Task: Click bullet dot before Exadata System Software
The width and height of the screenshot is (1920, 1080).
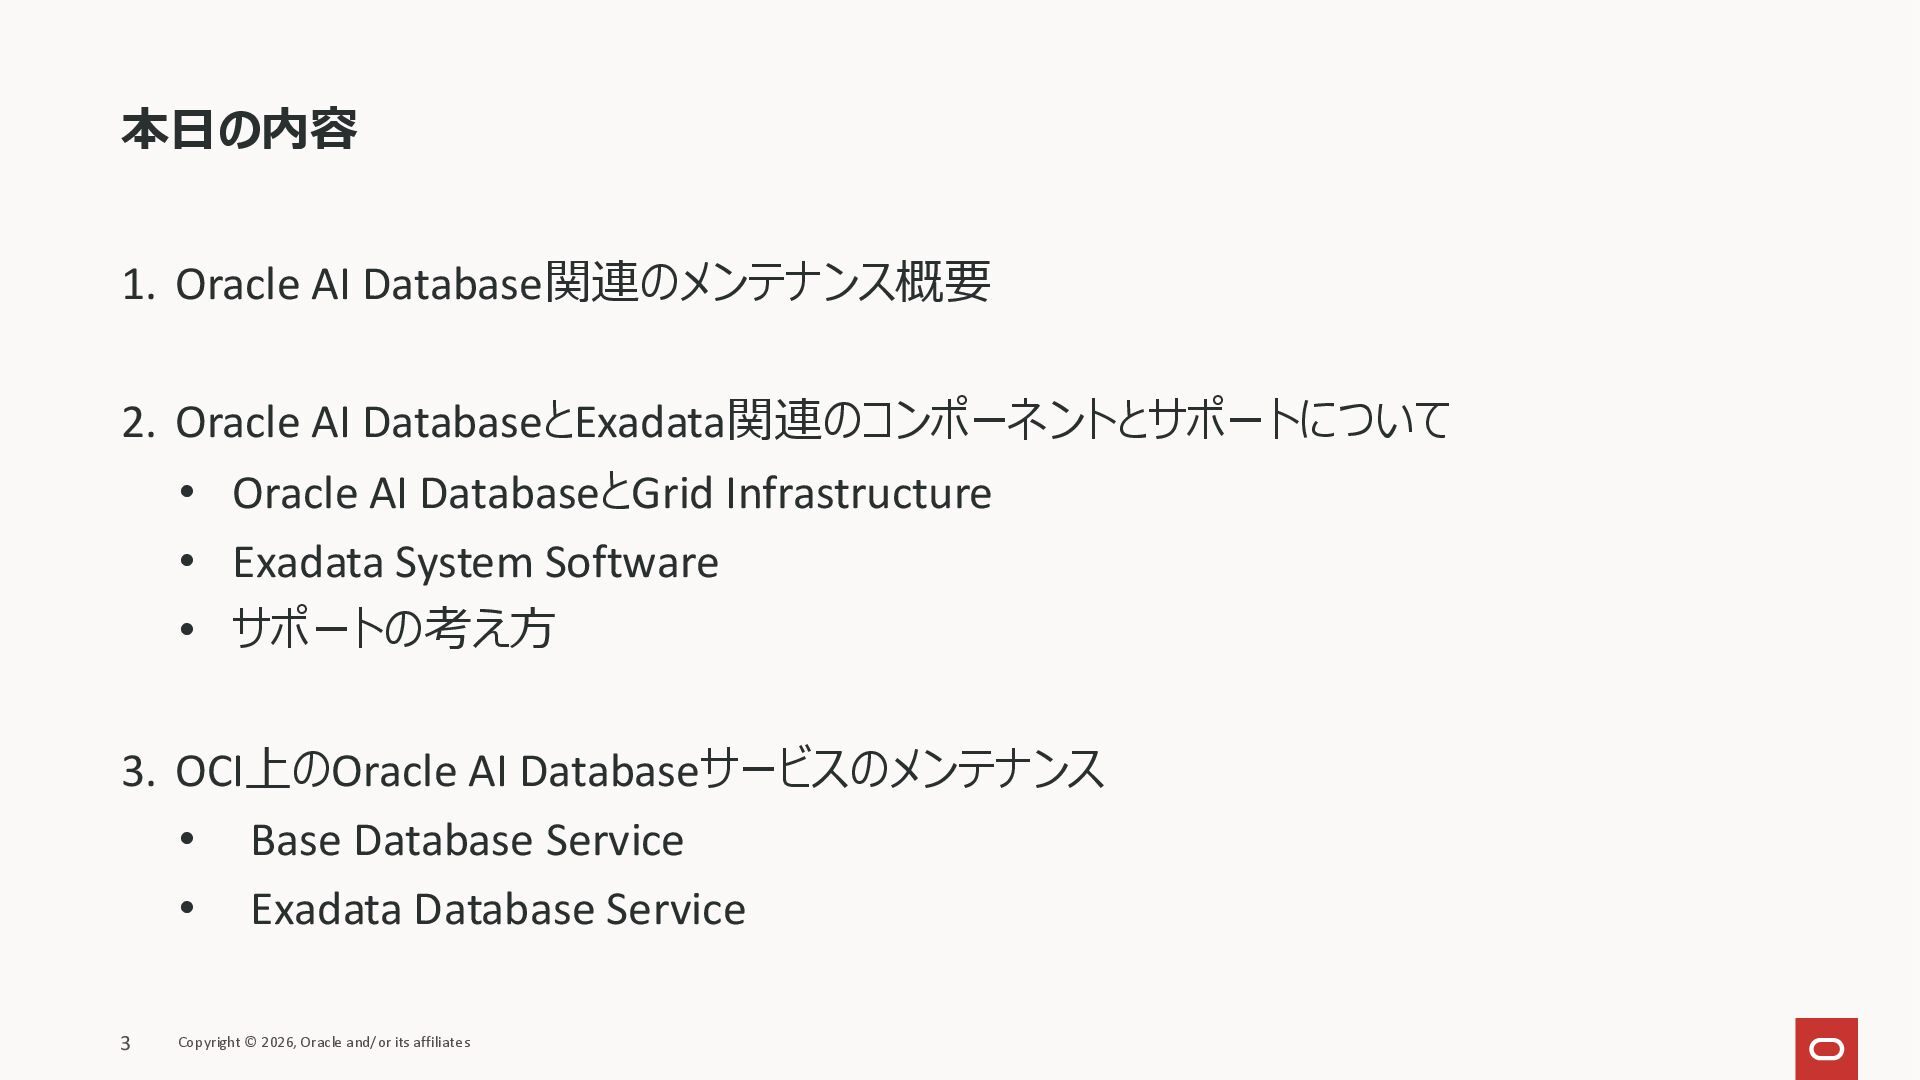Action: click(187, 562)
